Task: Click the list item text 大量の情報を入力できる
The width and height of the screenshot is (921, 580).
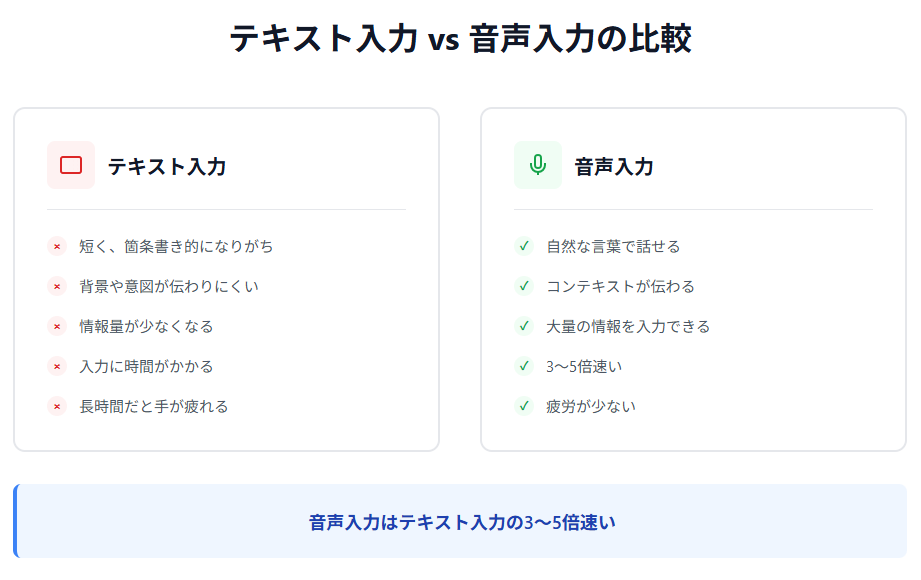Action: point(628,326)
